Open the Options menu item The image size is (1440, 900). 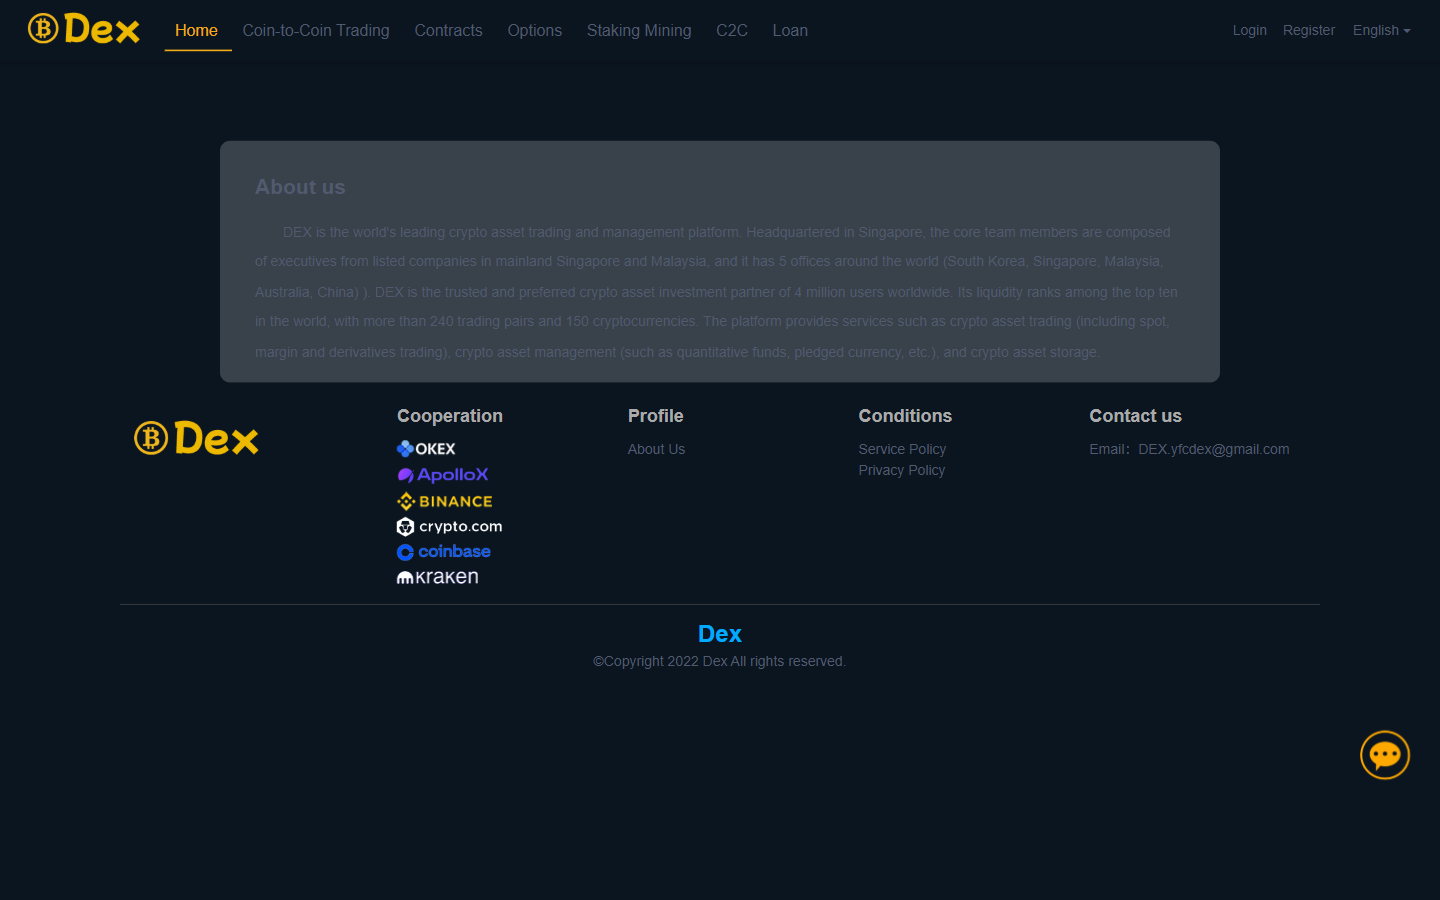[535, 30]
